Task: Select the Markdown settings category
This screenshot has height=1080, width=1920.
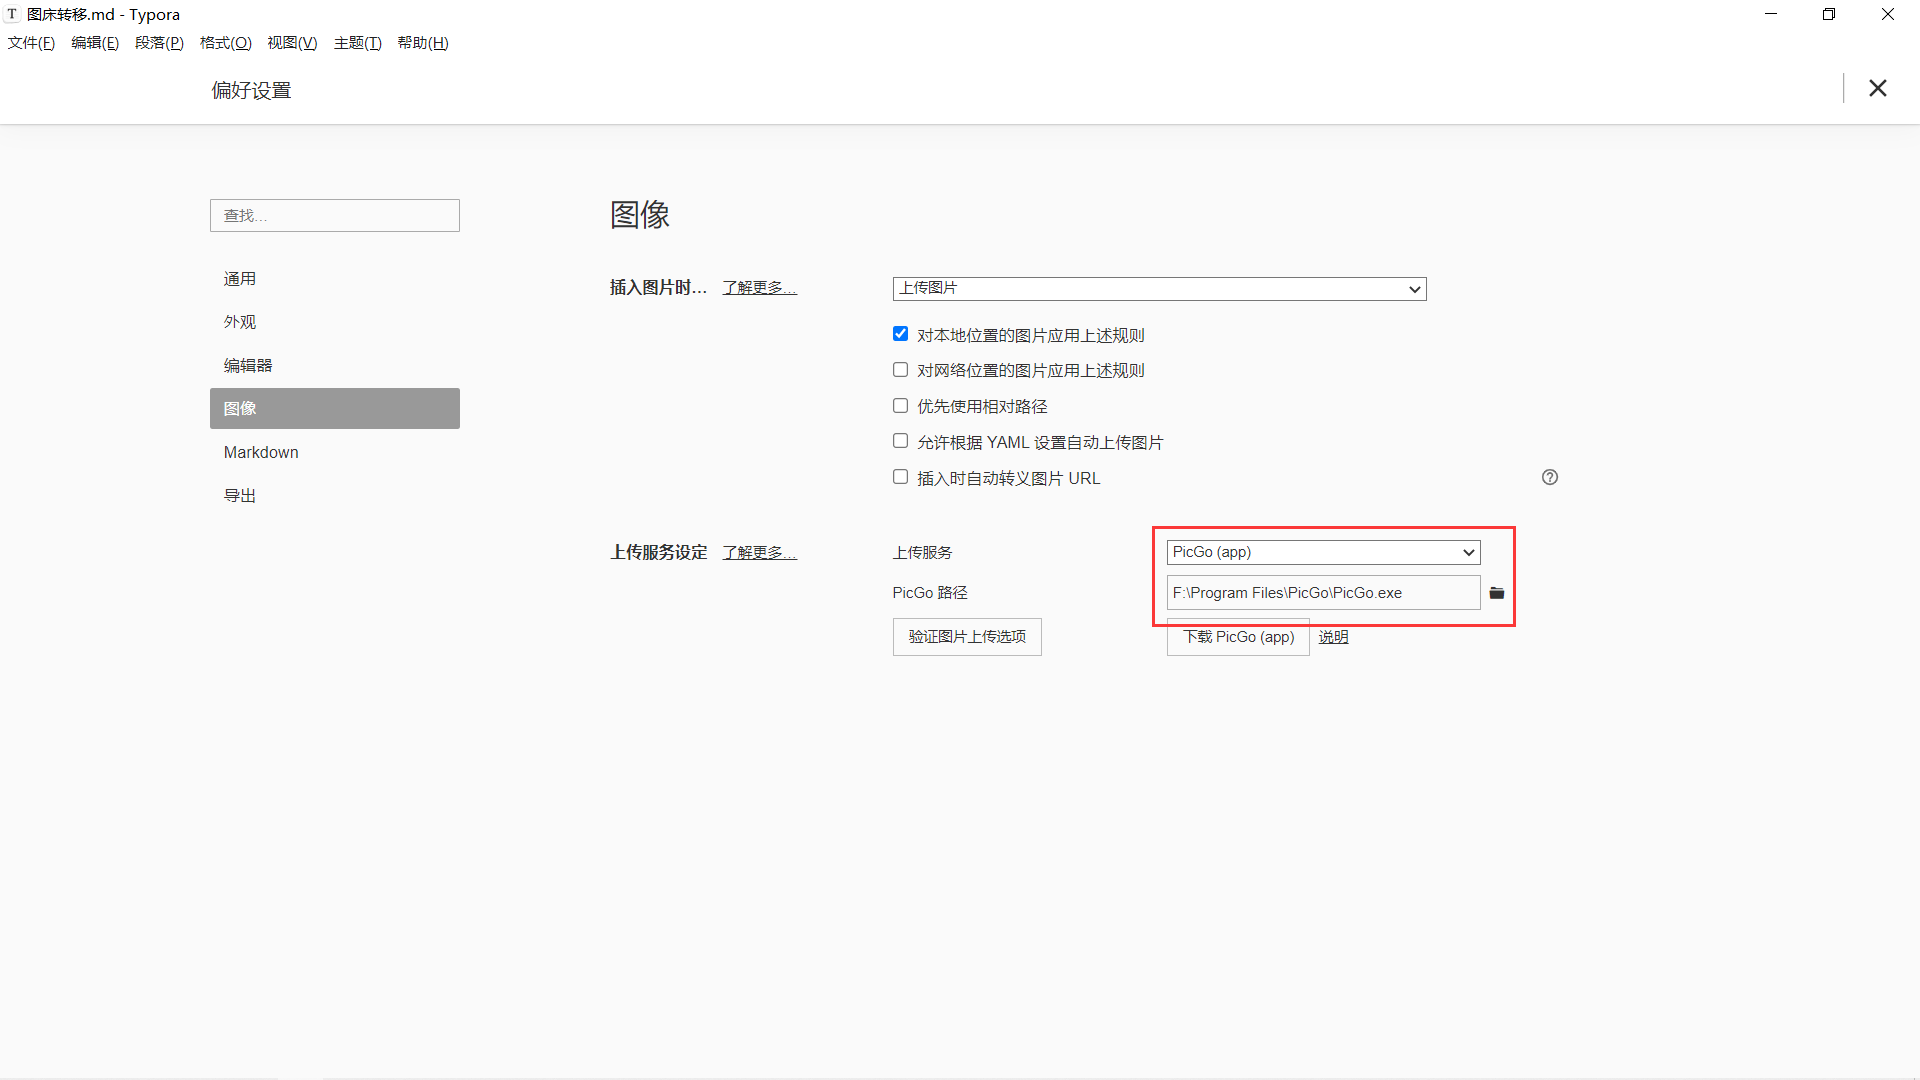Action: 335,452
